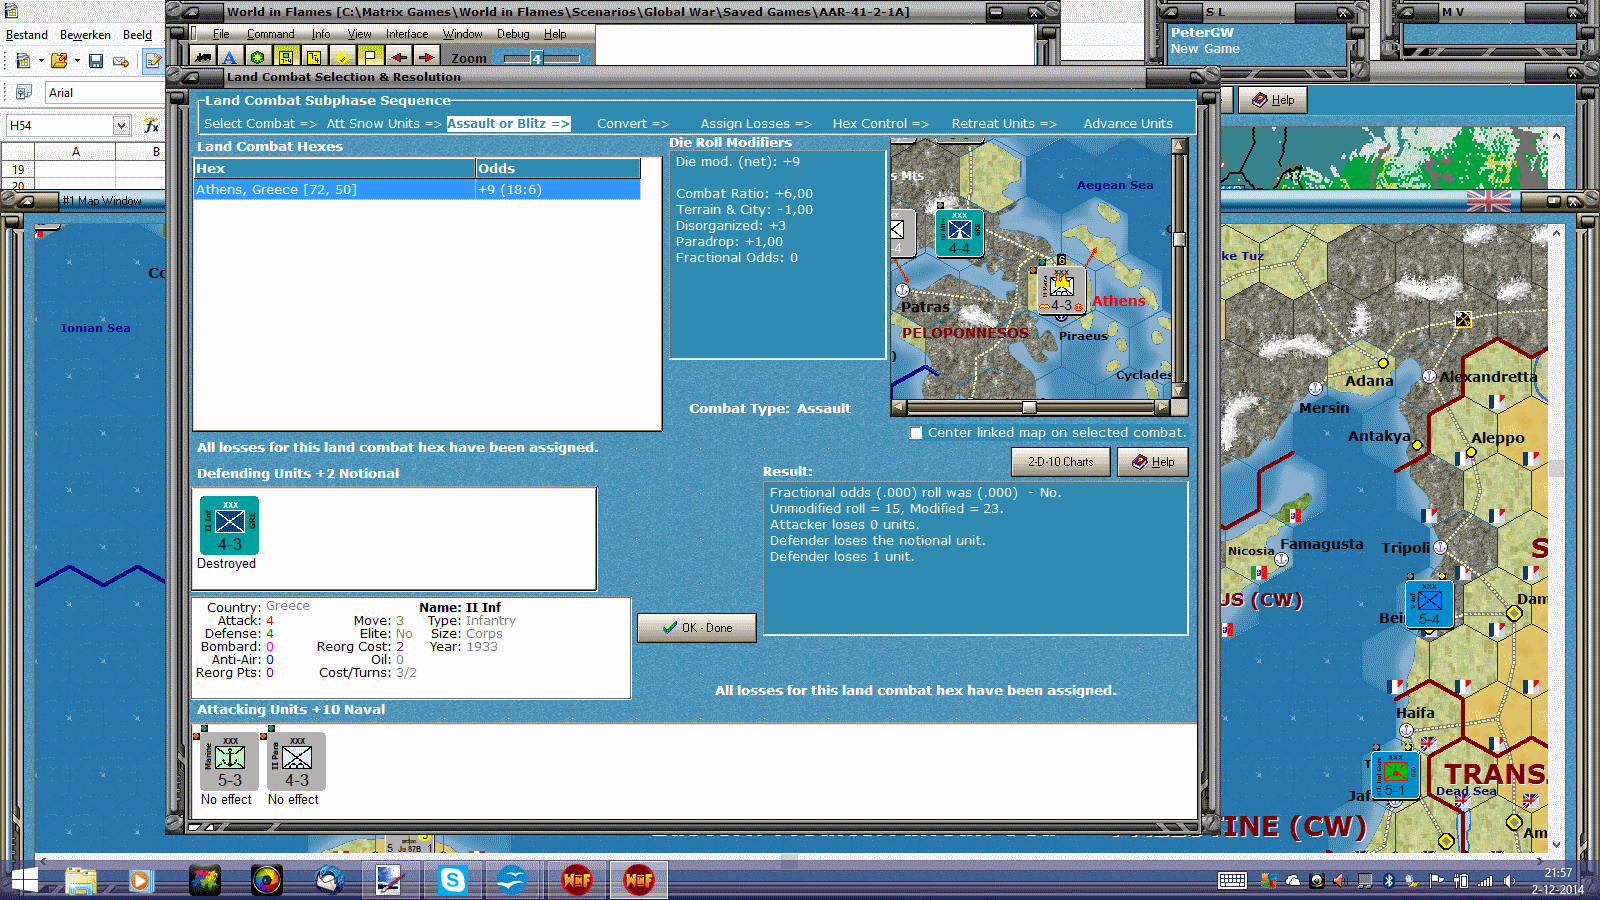The width and height of the screenshot is (1600, 900).
Task: Click the Help button in background window
Action: (x=1273, y=100)
